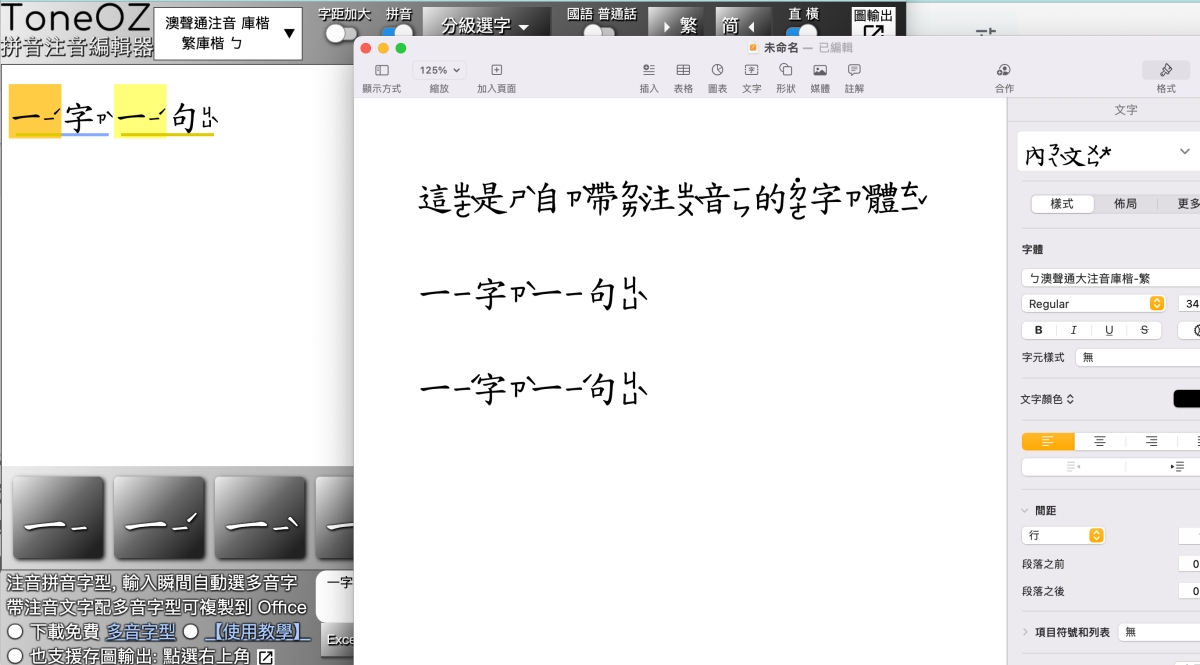
Task: Open the Collaborate icon
Action: click(1004, 71)
